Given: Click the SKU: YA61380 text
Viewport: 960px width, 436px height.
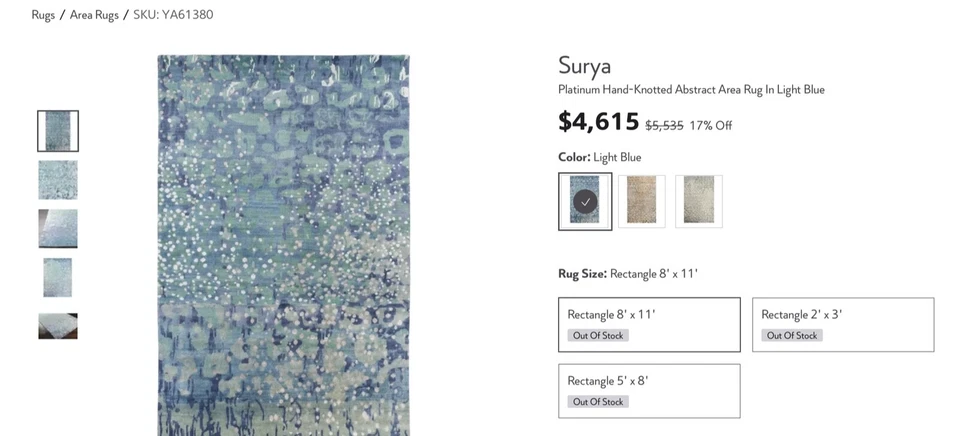Looking at the screenshot, I should (173, 15).
